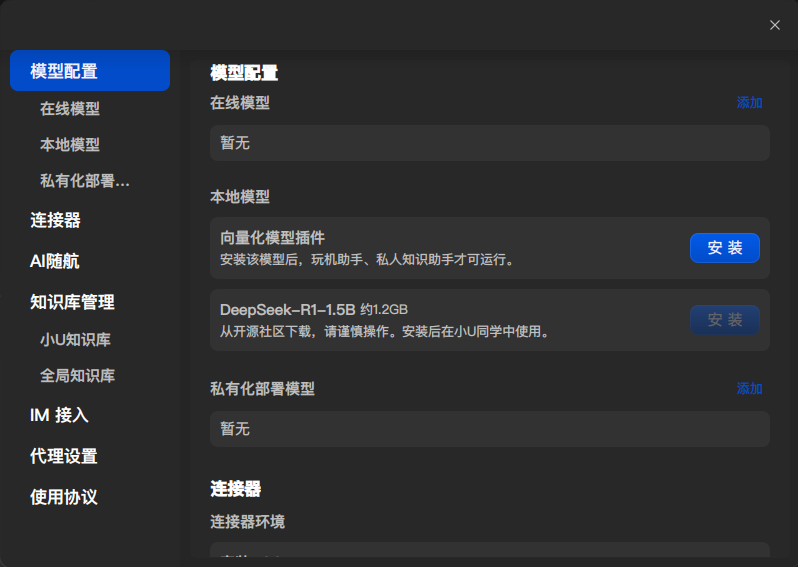Close the settings dialog with X icon
This screenshot has height=567, width=798.
775,25
